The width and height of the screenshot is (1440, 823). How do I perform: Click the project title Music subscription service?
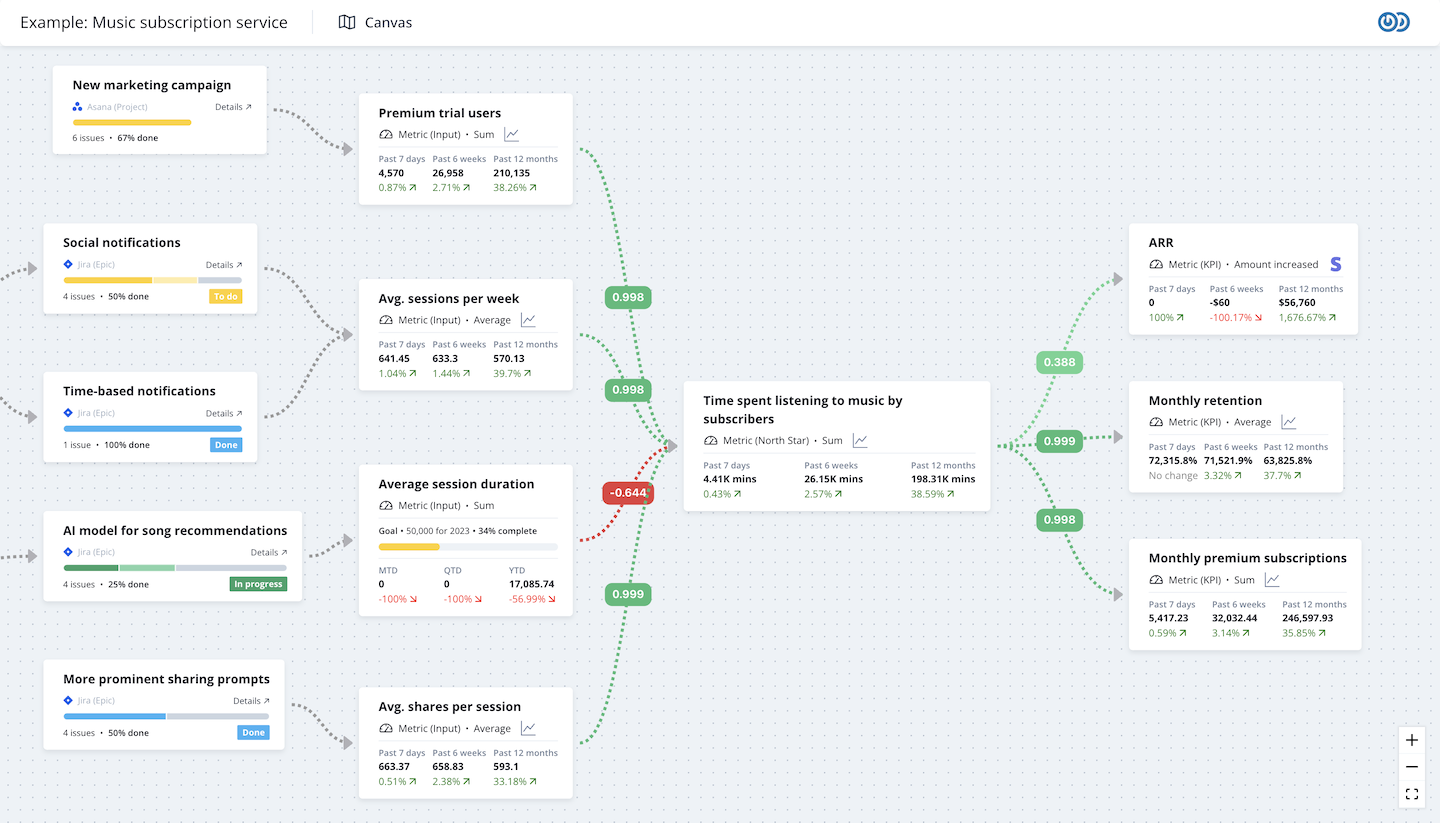click(x=154, y=22)
